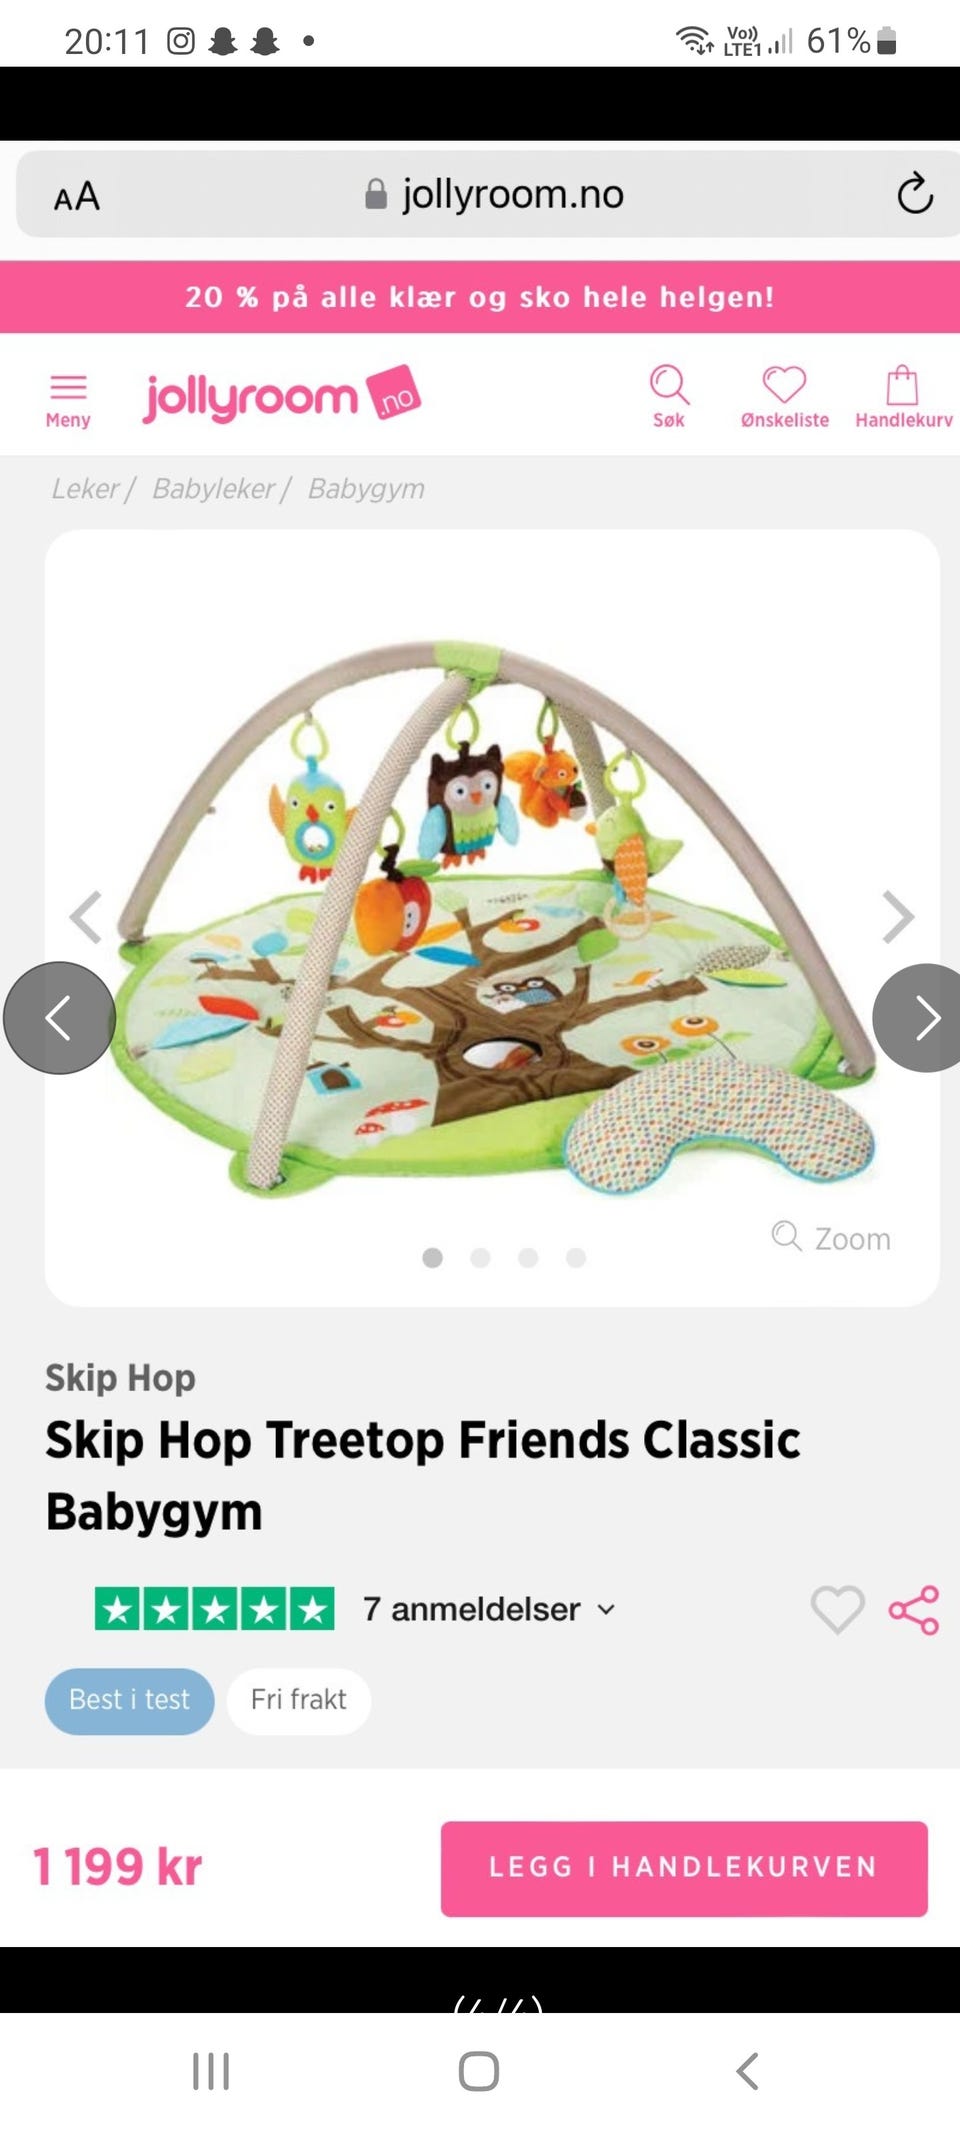This screenshot has width=960, height=2133.
Task: Click Legg i handlekurven button
Action: tap(684, 1868)
